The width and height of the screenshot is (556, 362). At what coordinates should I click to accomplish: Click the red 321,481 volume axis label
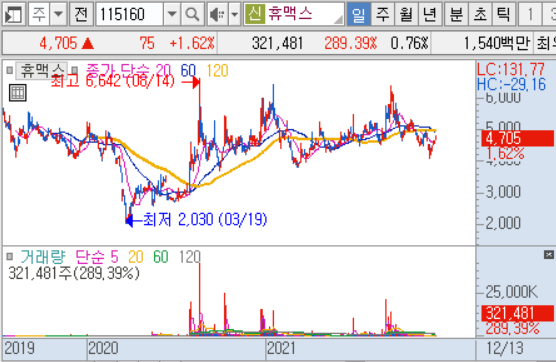click(517, 313)
